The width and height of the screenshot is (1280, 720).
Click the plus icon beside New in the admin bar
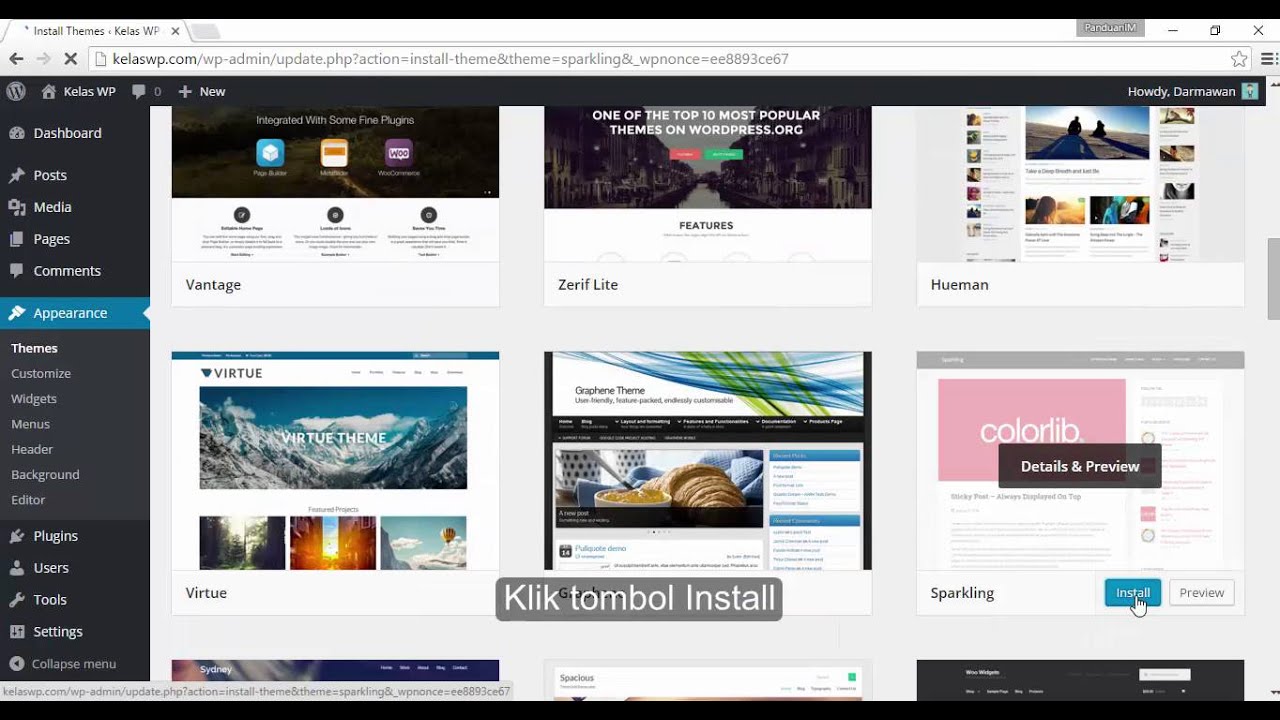point(185,91)
